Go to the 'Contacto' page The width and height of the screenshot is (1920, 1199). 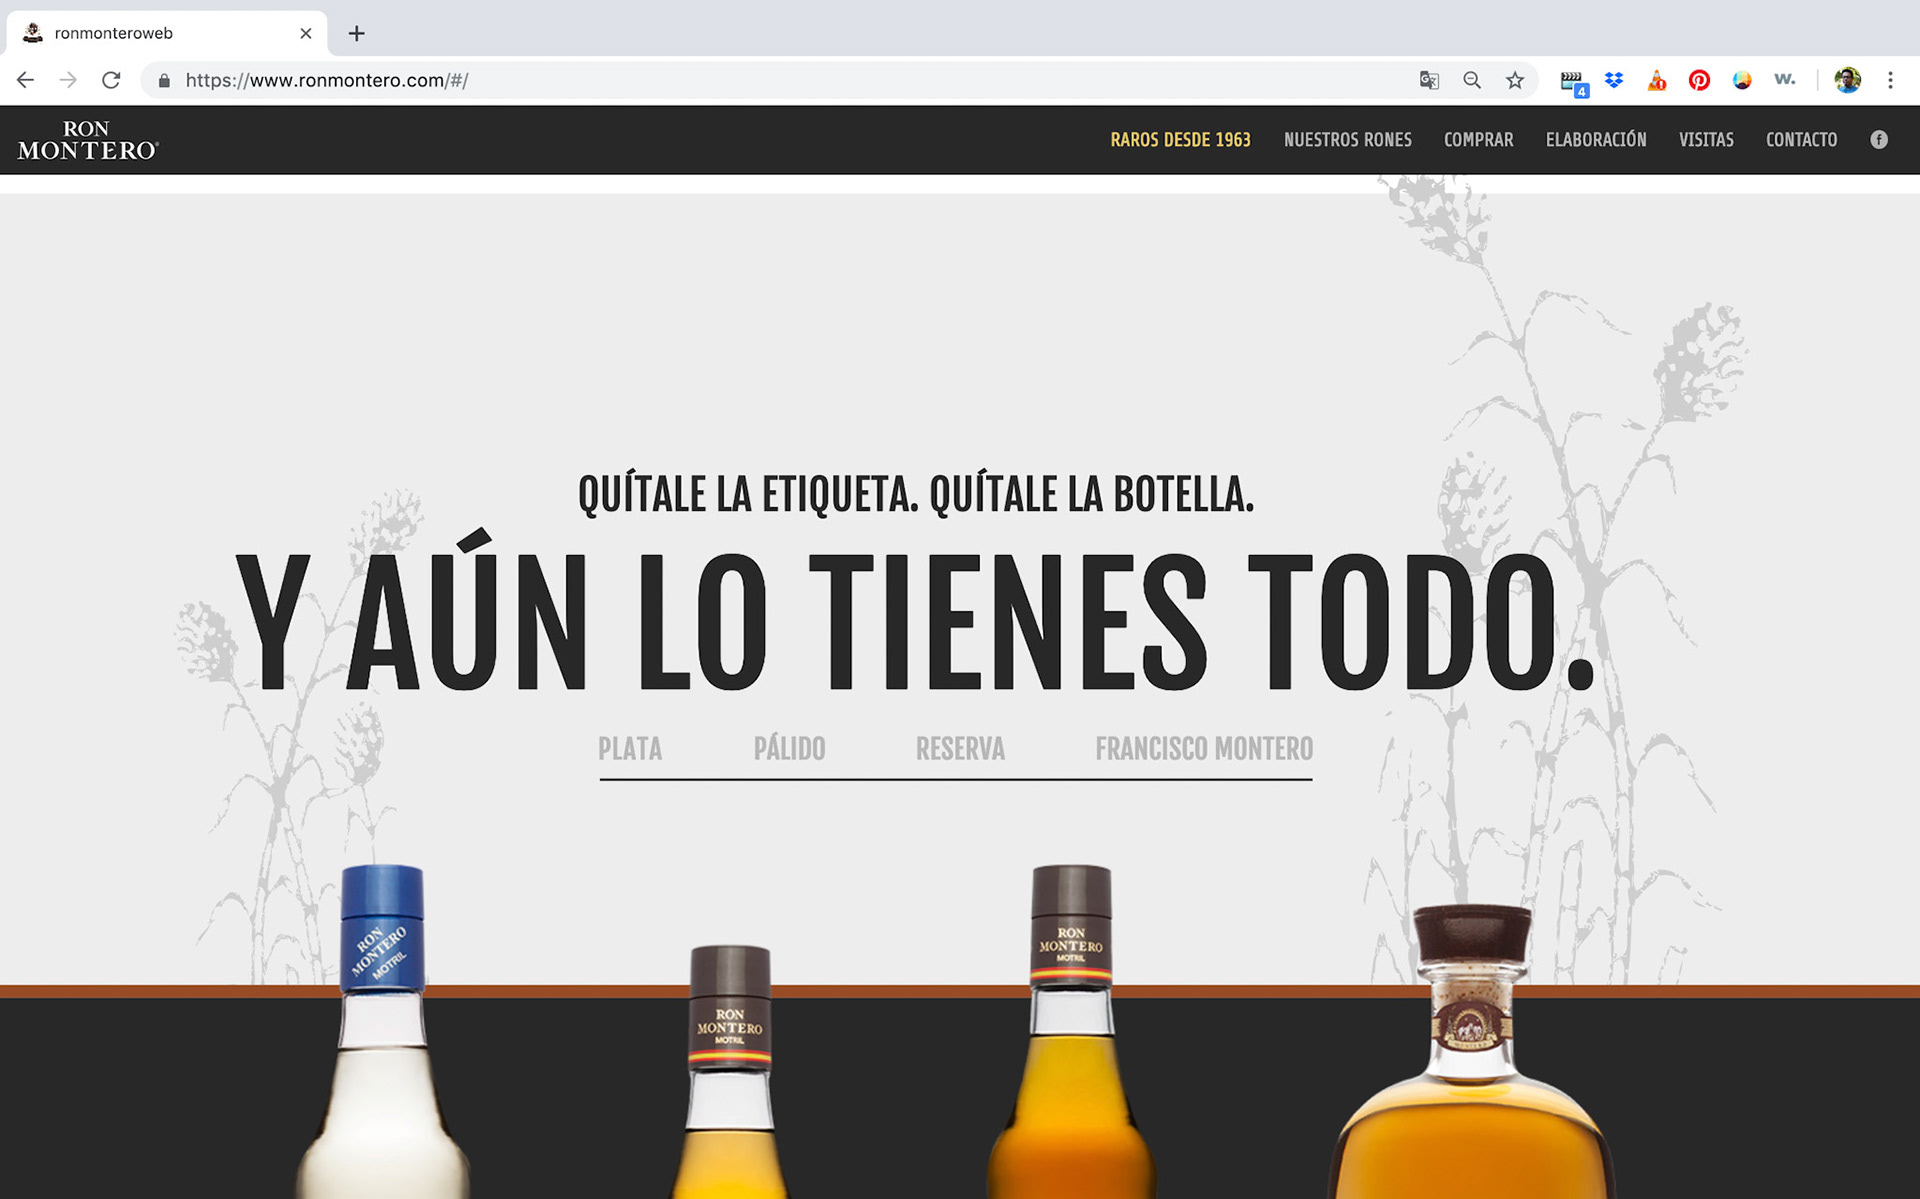pos(1801,140)
